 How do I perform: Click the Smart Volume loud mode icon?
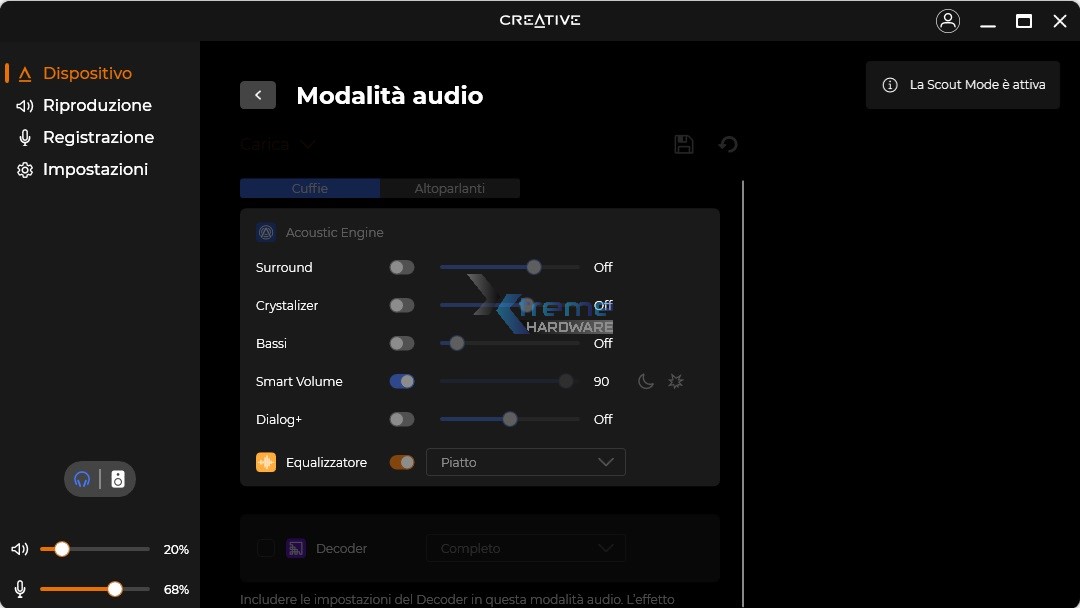[x=676, y=381]
